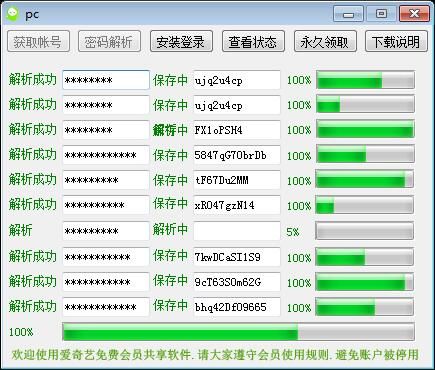Open 查看状态 to view status
Screen dimensions: 435x370
point(253,41)
